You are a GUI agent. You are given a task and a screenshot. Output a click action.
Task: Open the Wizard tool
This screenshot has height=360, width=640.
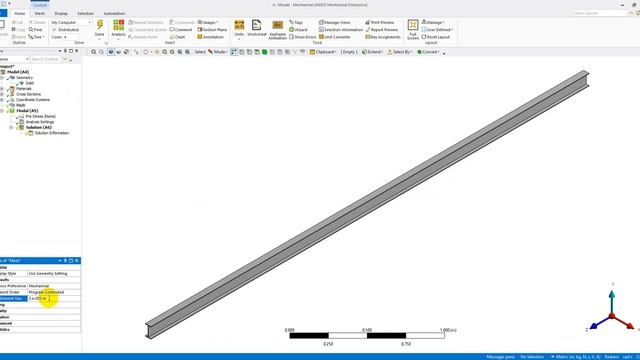click(298, 30)
